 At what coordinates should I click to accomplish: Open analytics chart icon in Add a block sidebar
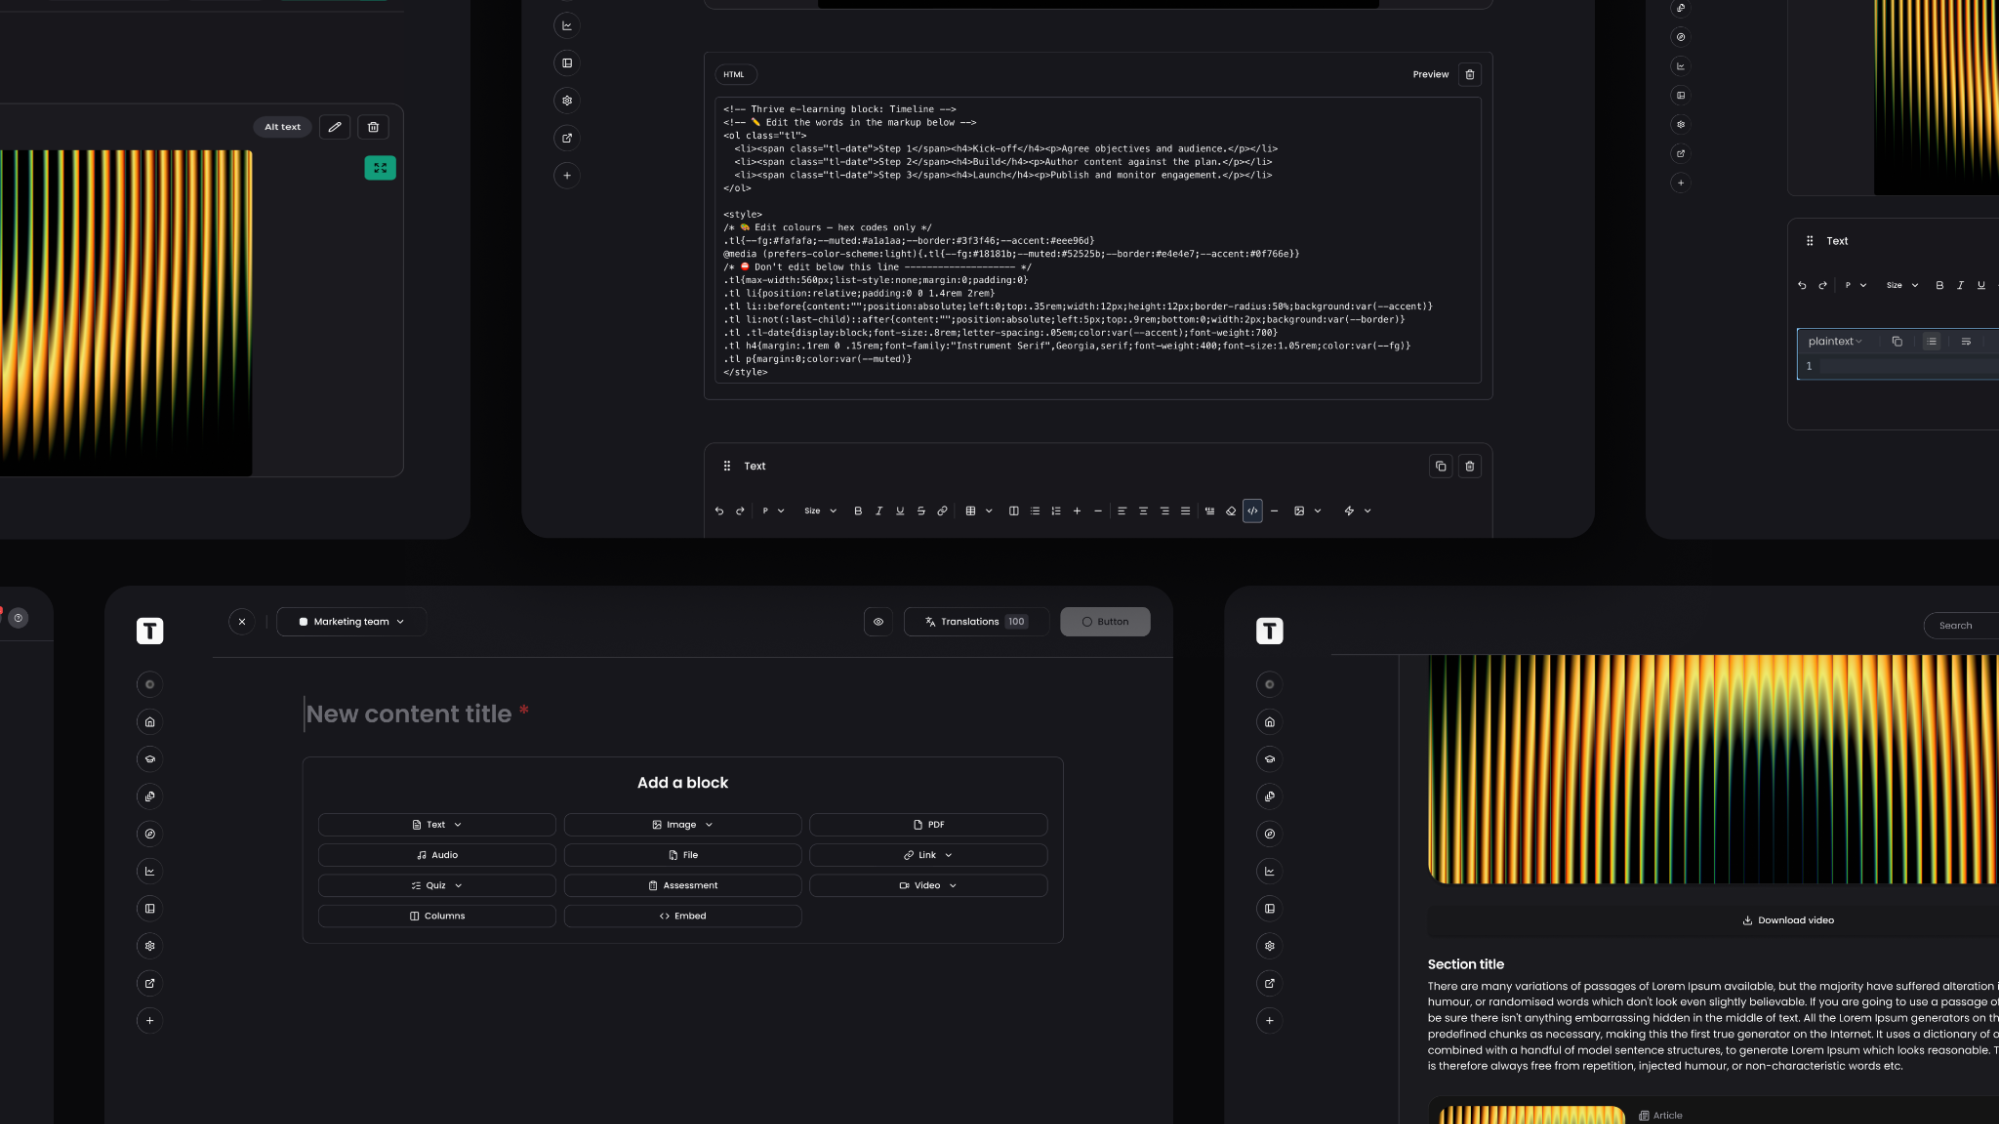(x=150, y=871)
